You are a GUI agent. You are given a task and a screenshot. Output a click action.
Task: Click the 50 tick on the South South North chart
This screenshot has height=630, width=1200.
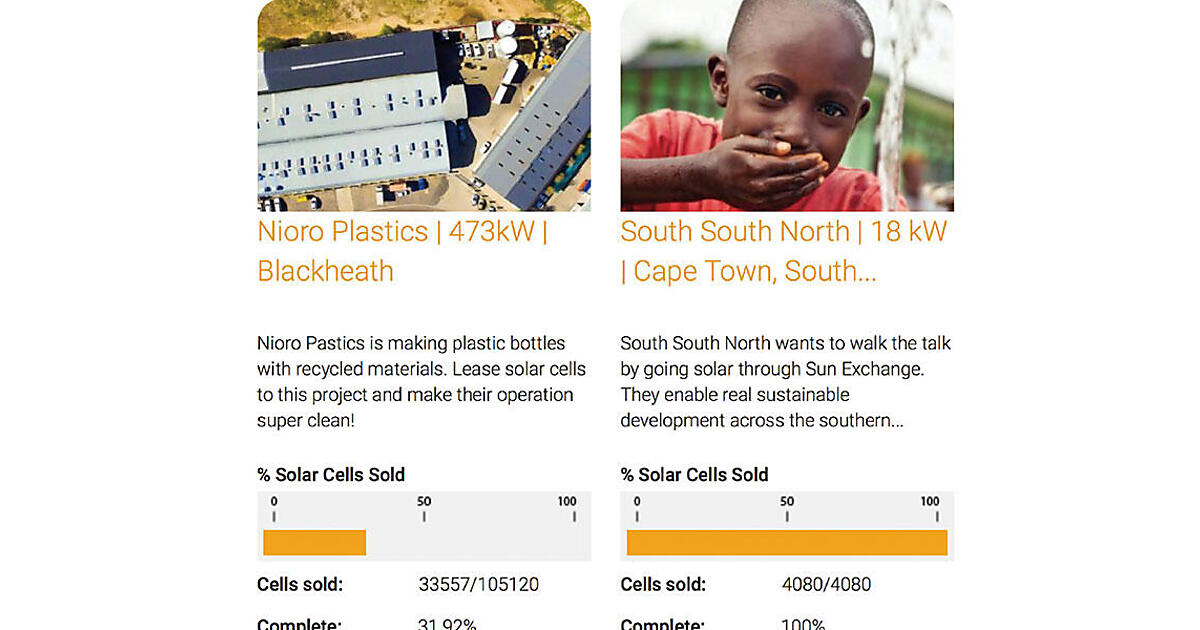click(x=787, y=509)
